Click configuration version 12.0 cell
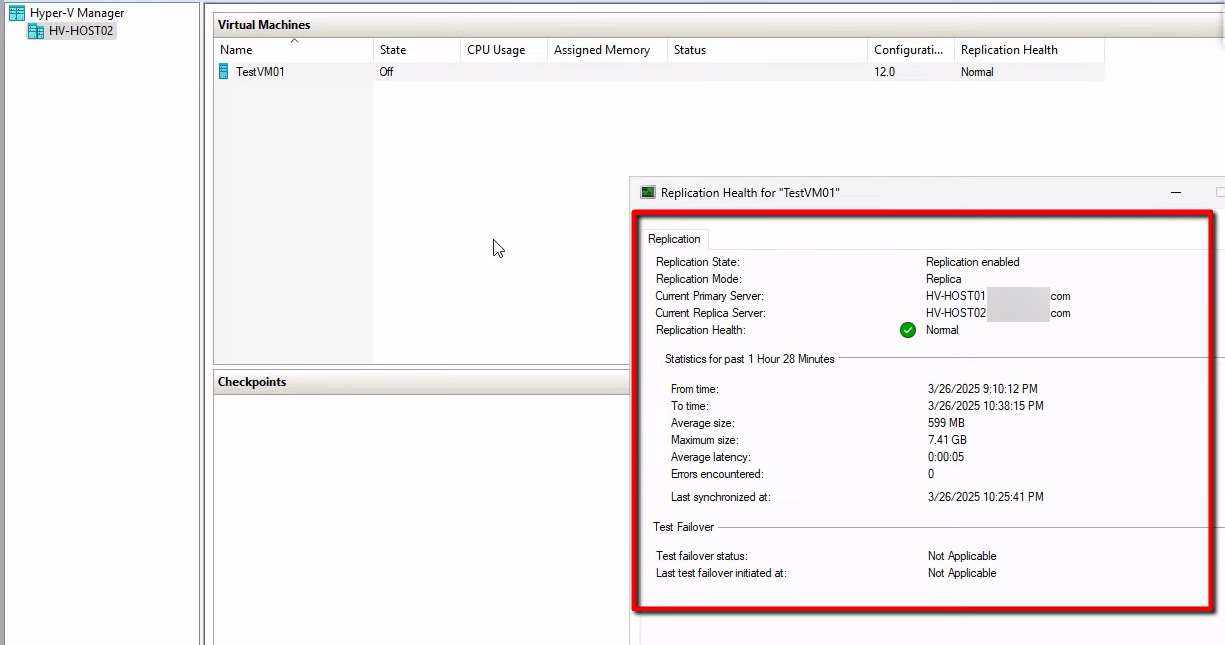The width and height of the screenshot is (1225, 645). [884, 72]
